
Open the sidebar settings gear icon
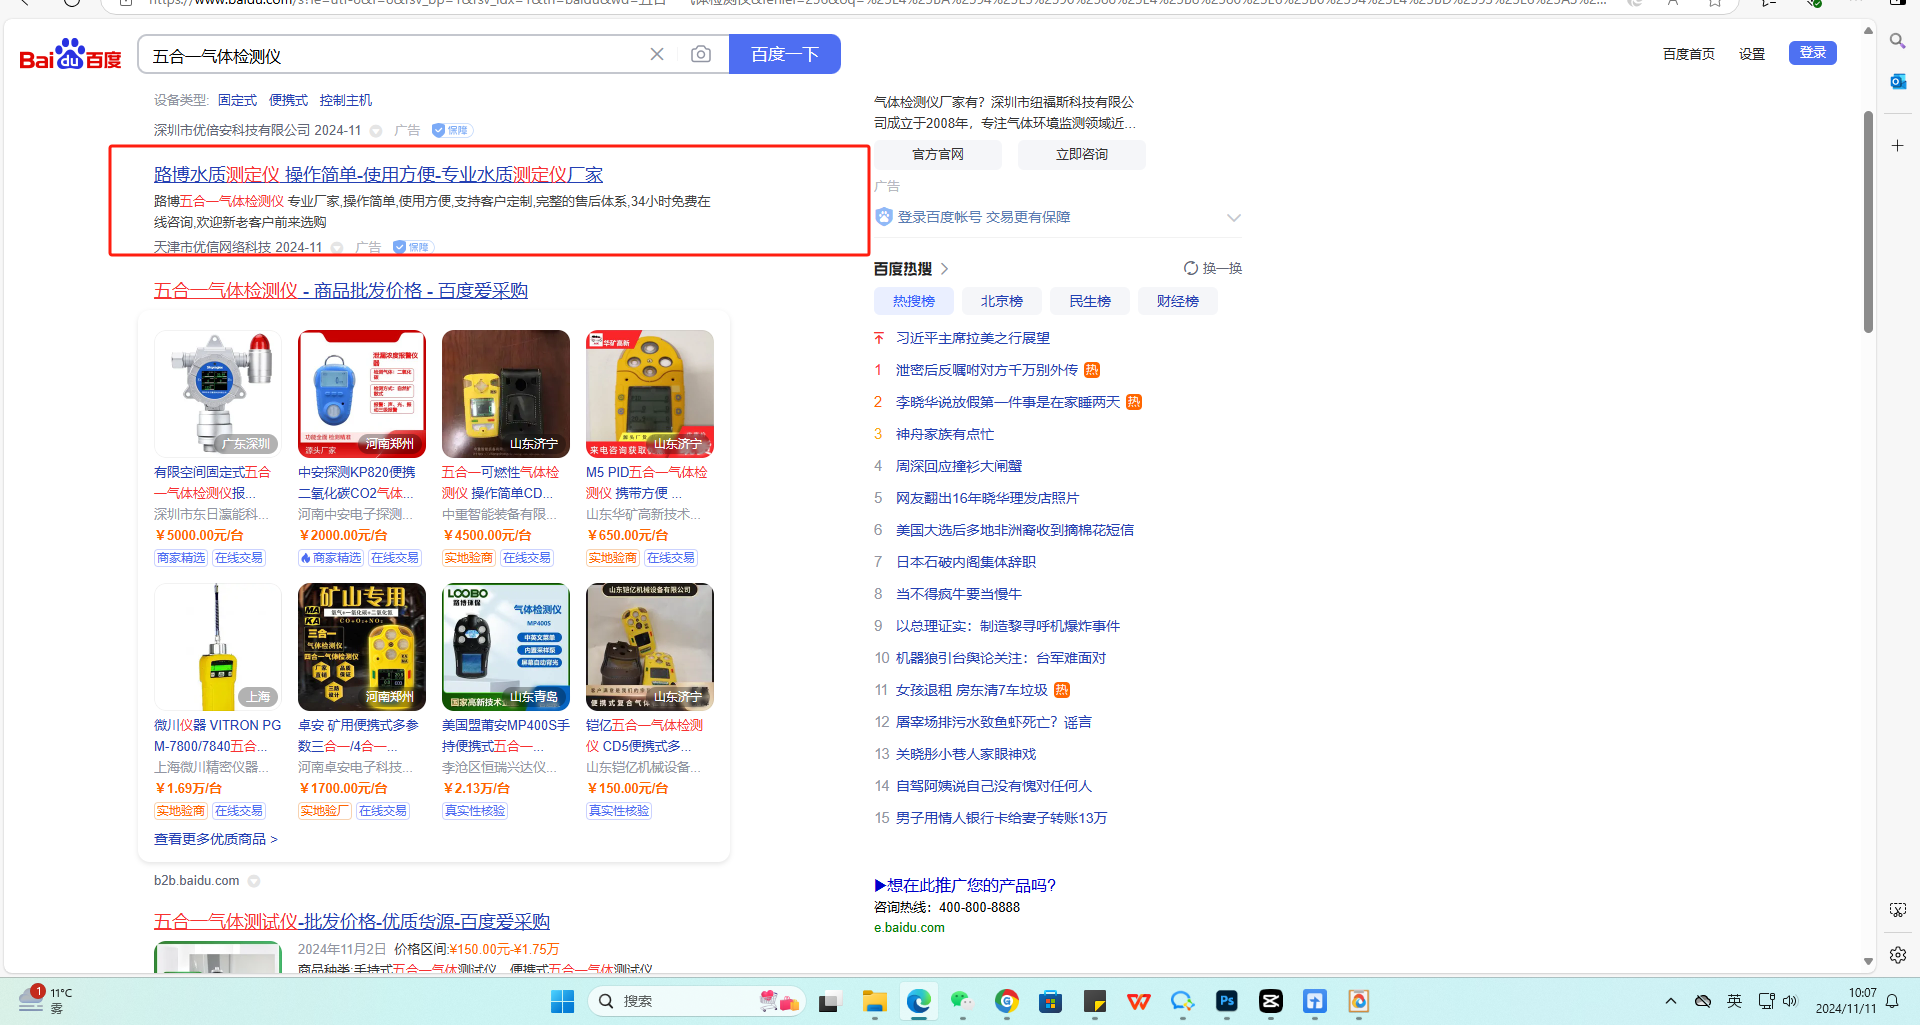(x=1897, y=955)
